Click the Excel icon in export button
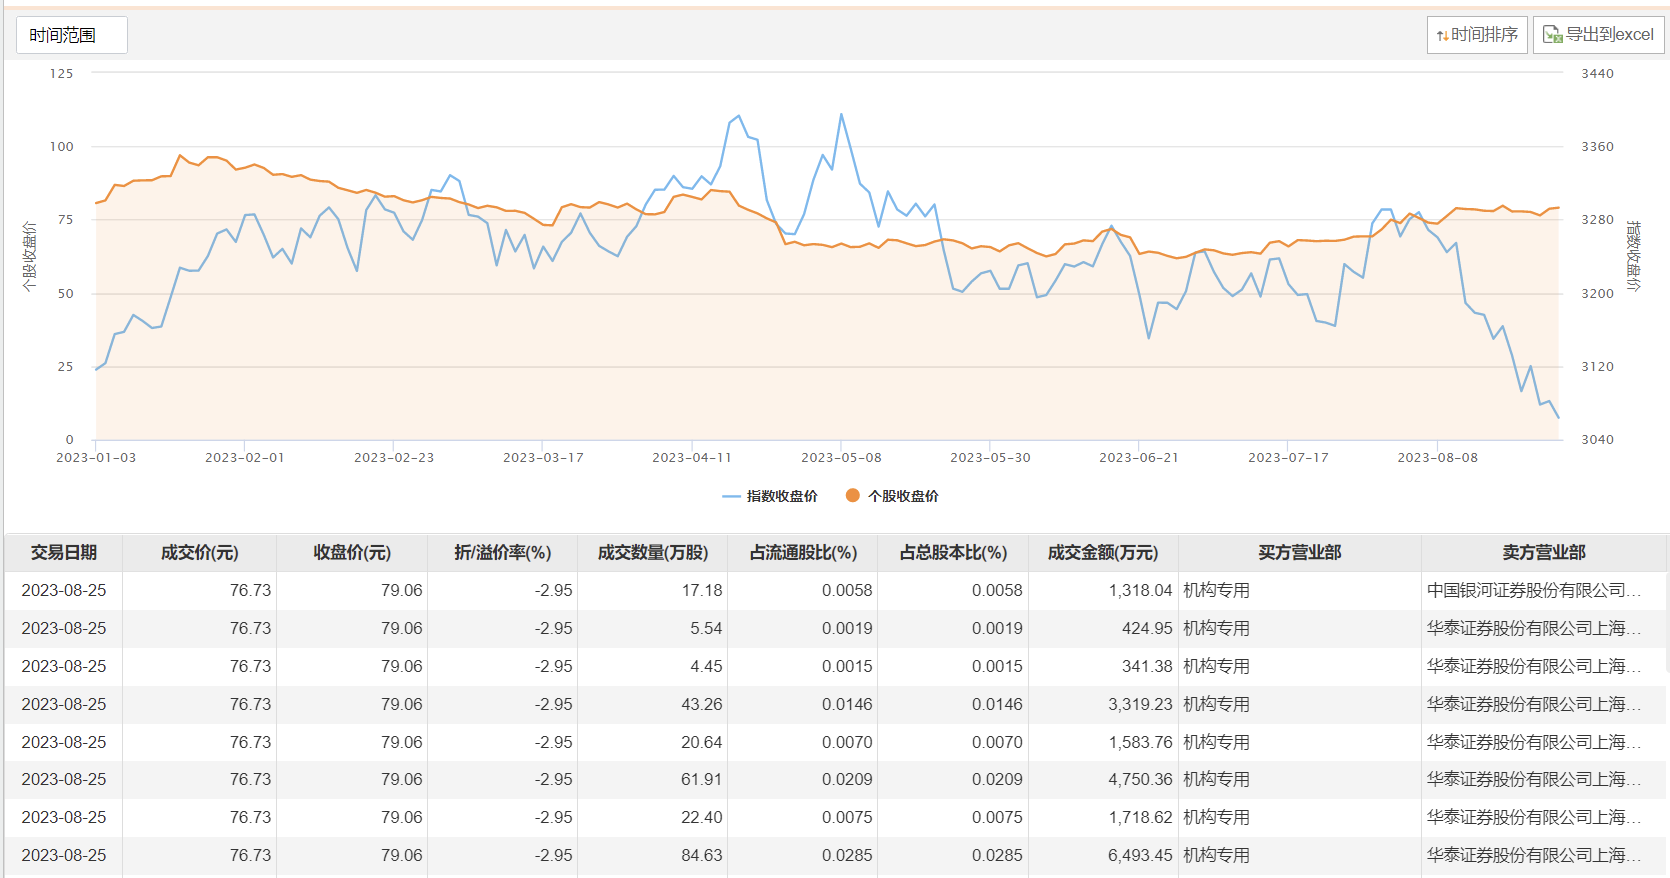 click(1552, 35)
